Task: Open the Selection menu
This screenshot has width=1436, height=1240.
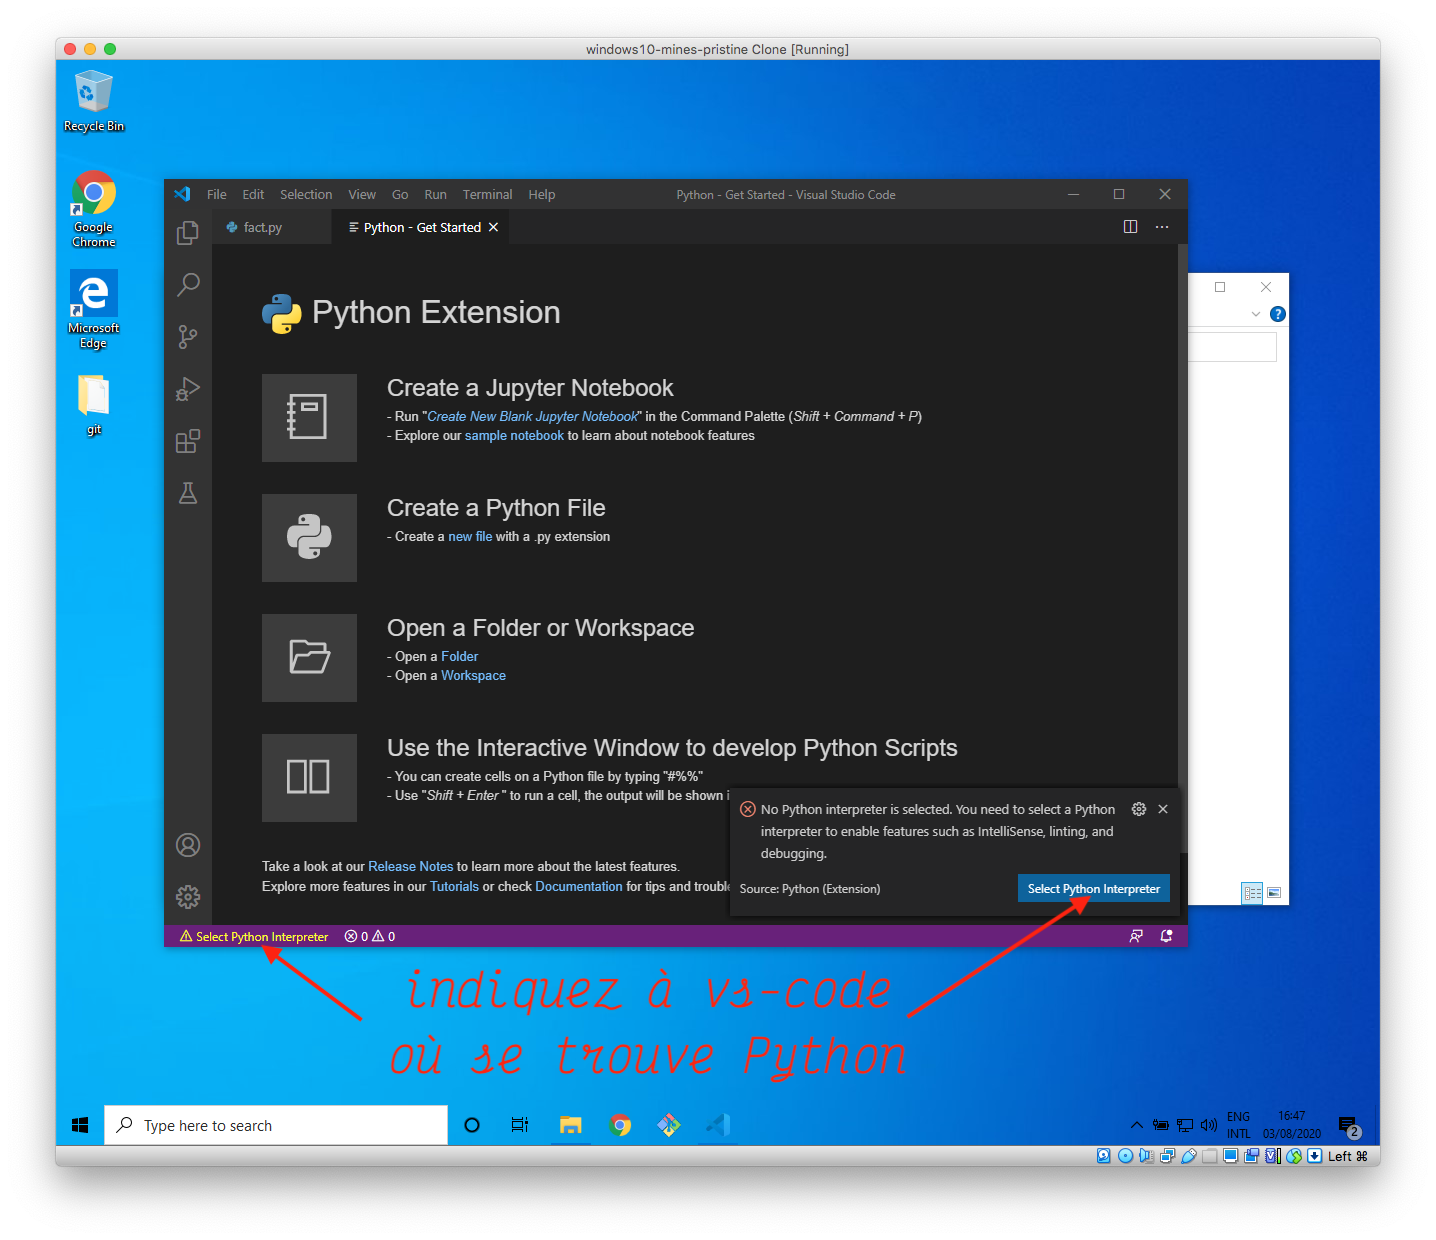Action: tap(306, 195)
